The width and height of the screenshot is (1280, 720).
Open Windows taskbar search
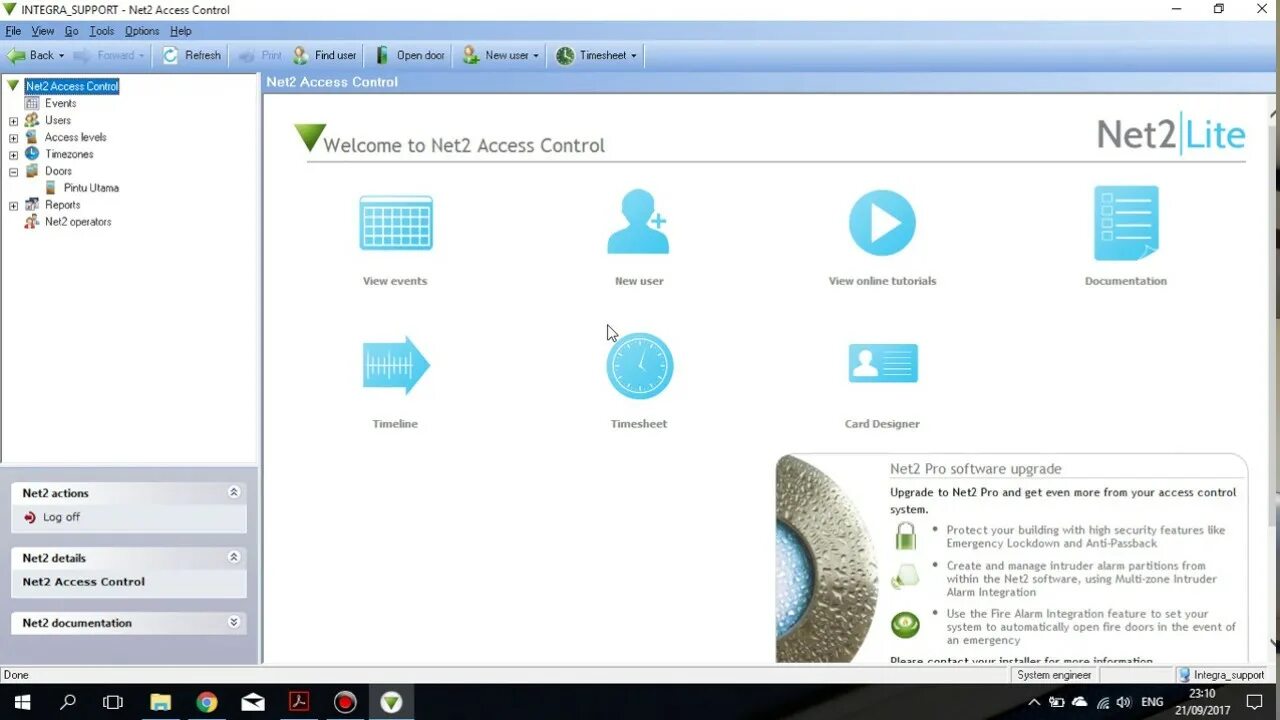(67, 702)
